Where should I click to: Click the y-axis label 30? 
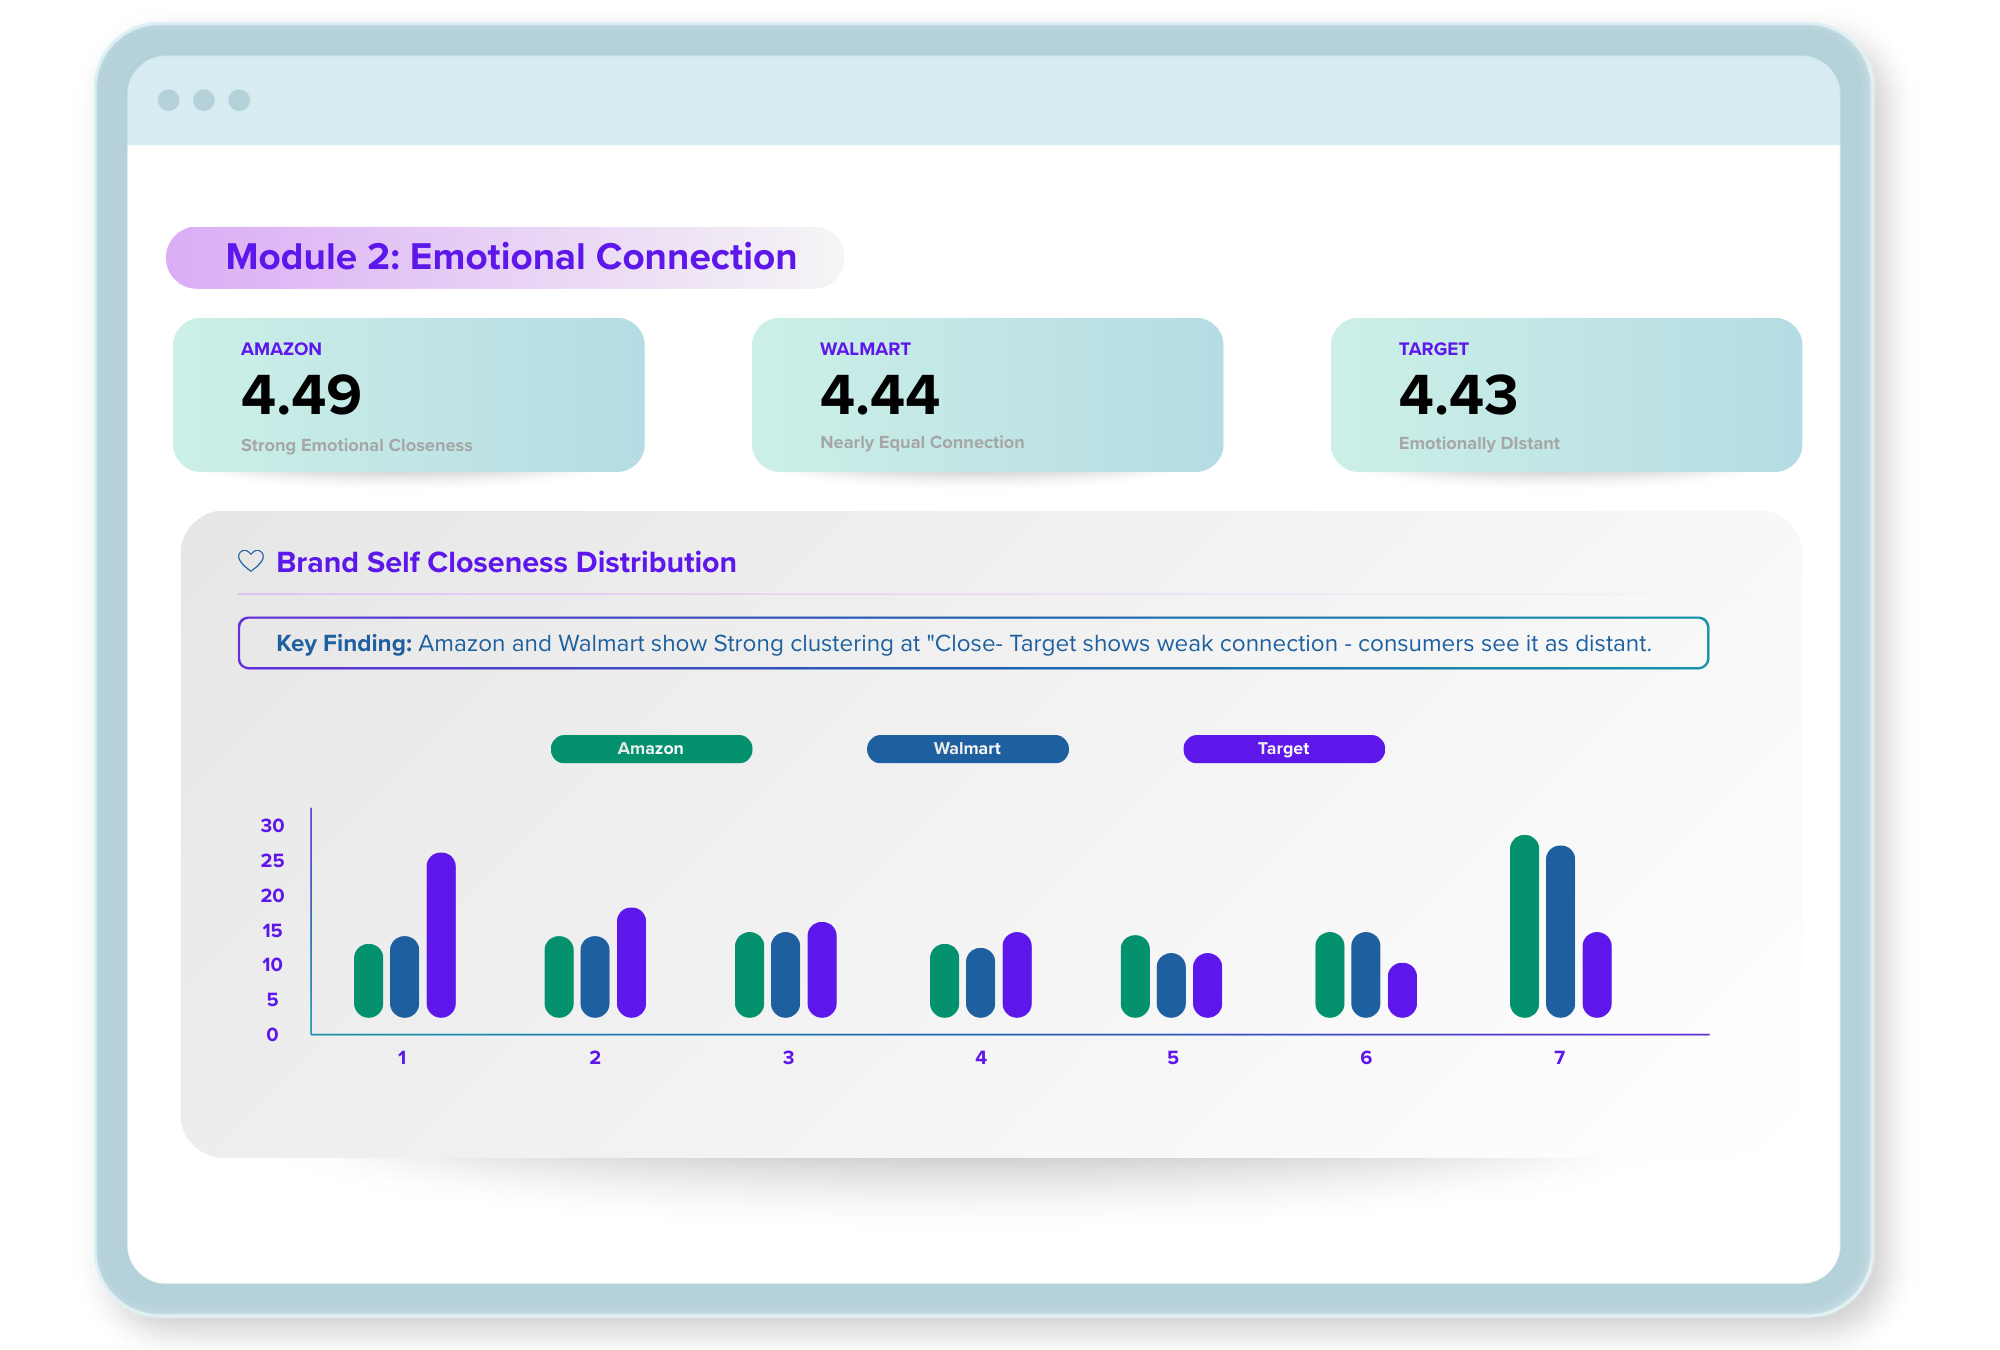point(272,825)
